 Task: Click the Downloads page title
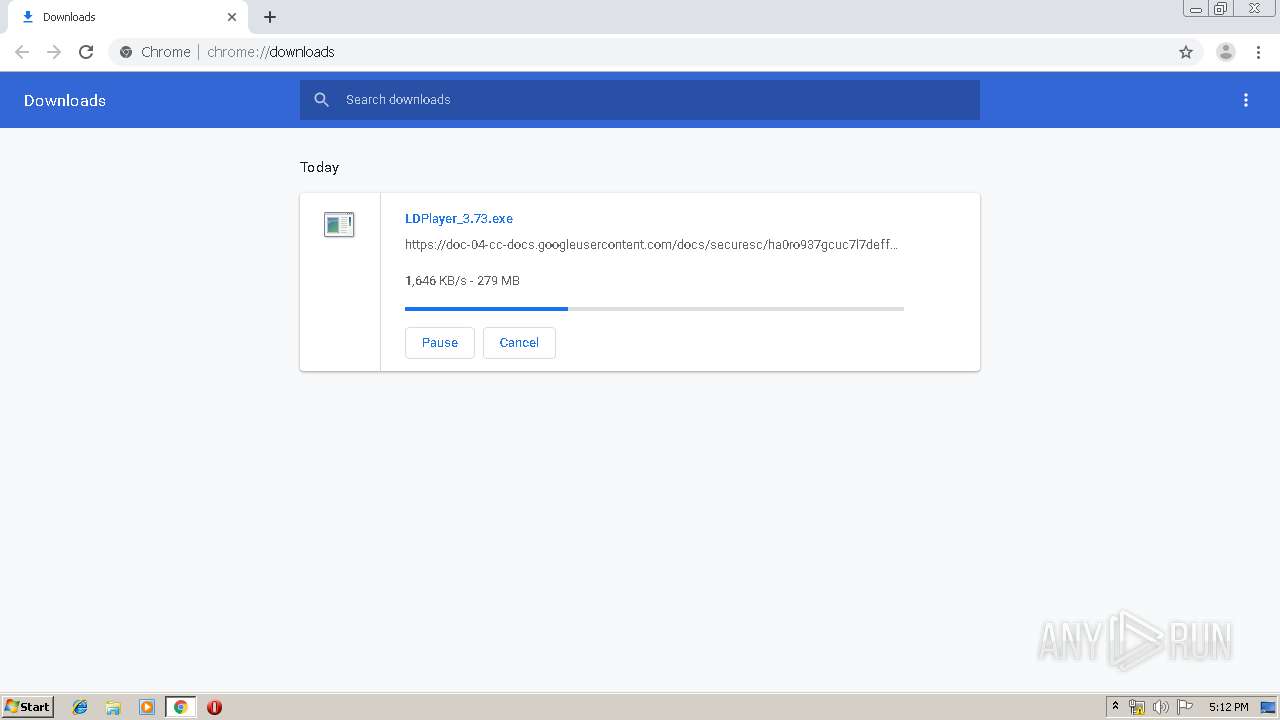tap(65, 100)
